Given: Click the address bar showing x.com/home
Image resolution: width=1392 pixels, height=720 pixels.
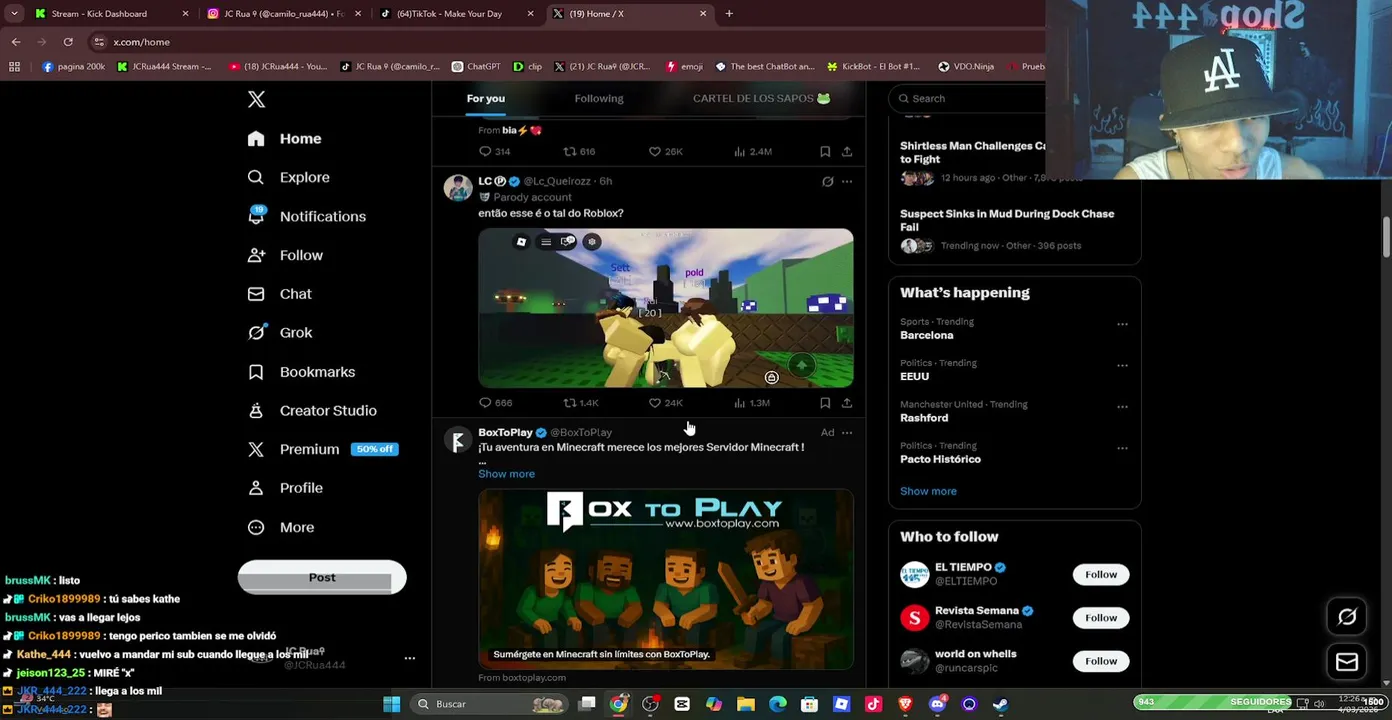Looking at the screenshot, I should 560,42.
